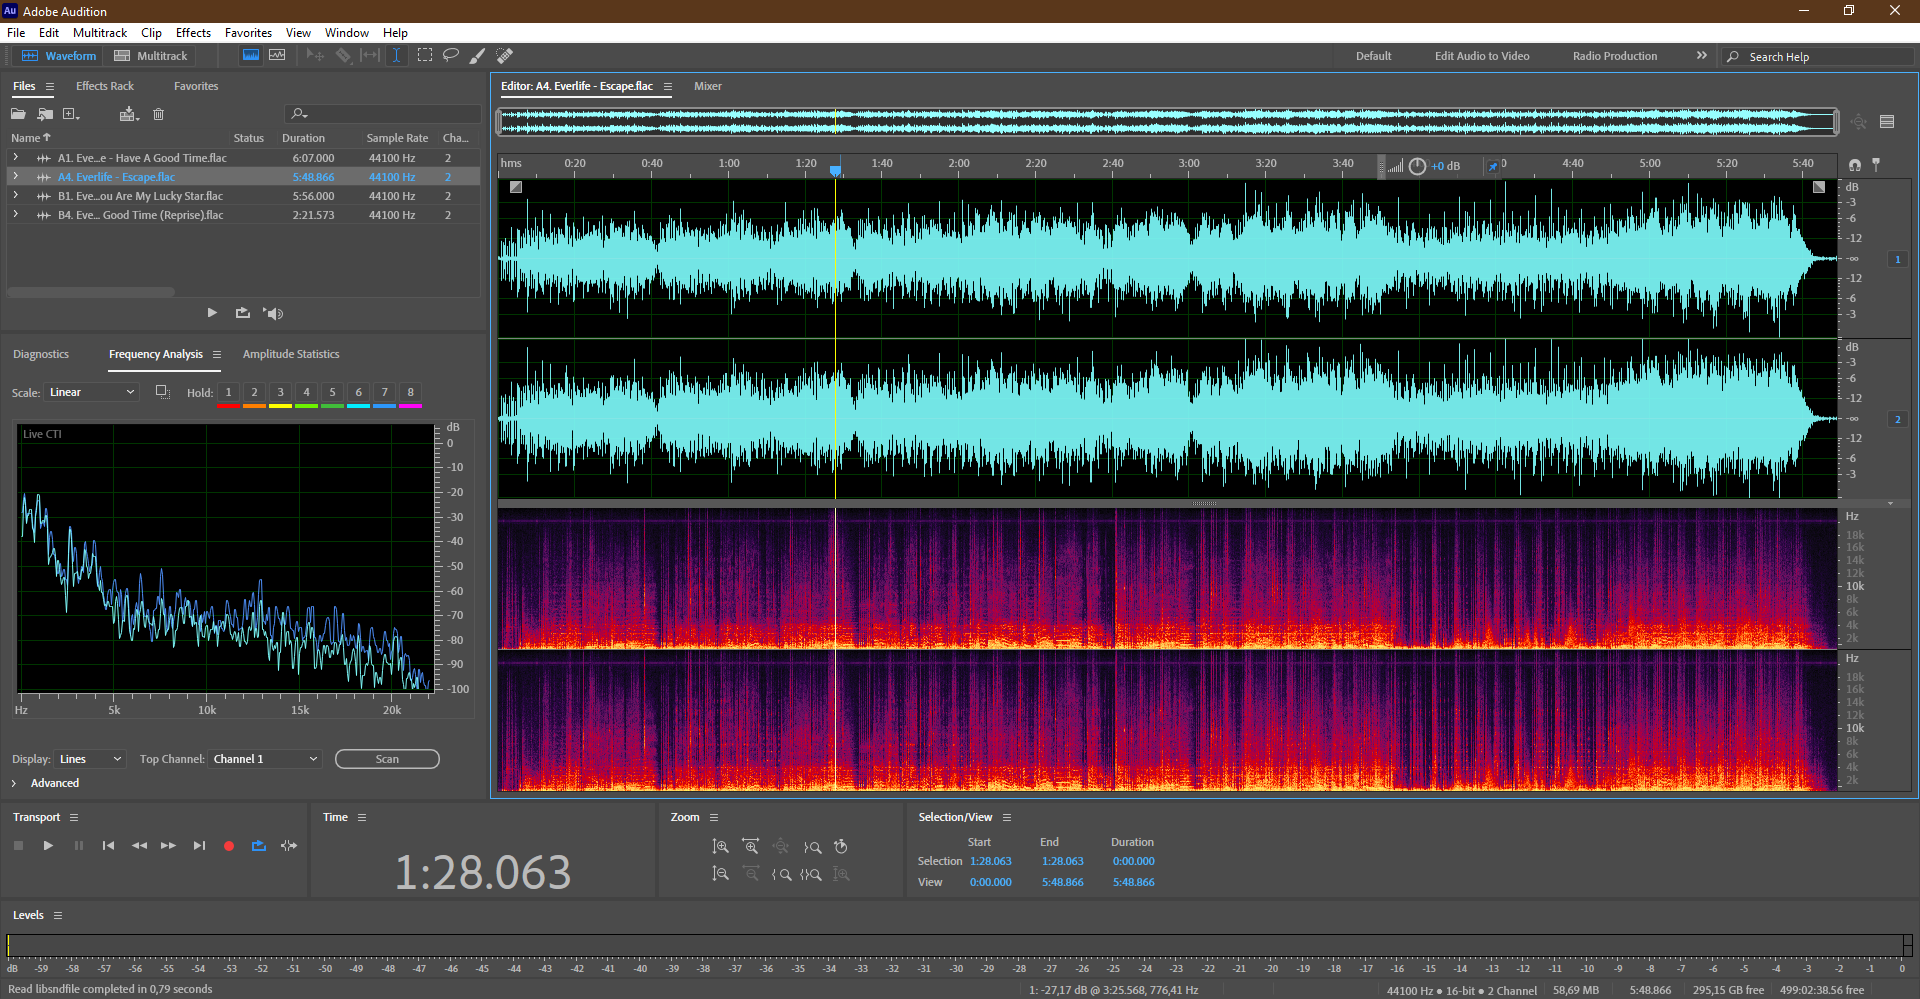Delete selected file with trash icon
Viewport: 1920px width, 999px height.
[158, 114]
